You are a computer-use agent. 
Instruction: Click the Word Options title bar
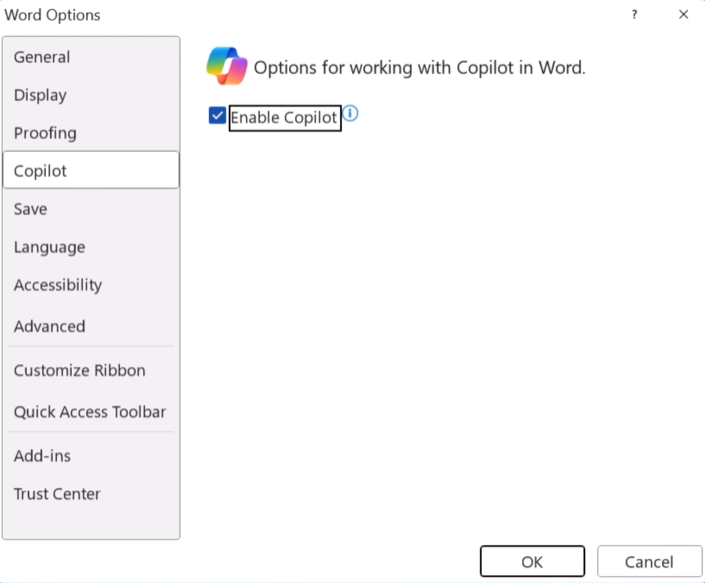point(300,15)
